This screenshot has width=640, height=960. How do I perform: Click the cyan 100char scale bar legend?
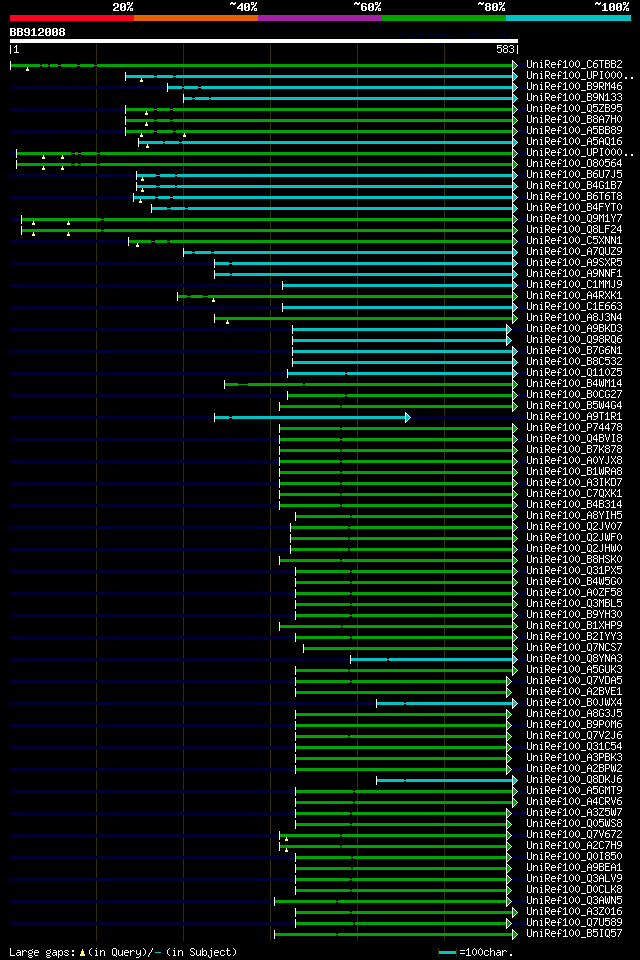point(448,953)
